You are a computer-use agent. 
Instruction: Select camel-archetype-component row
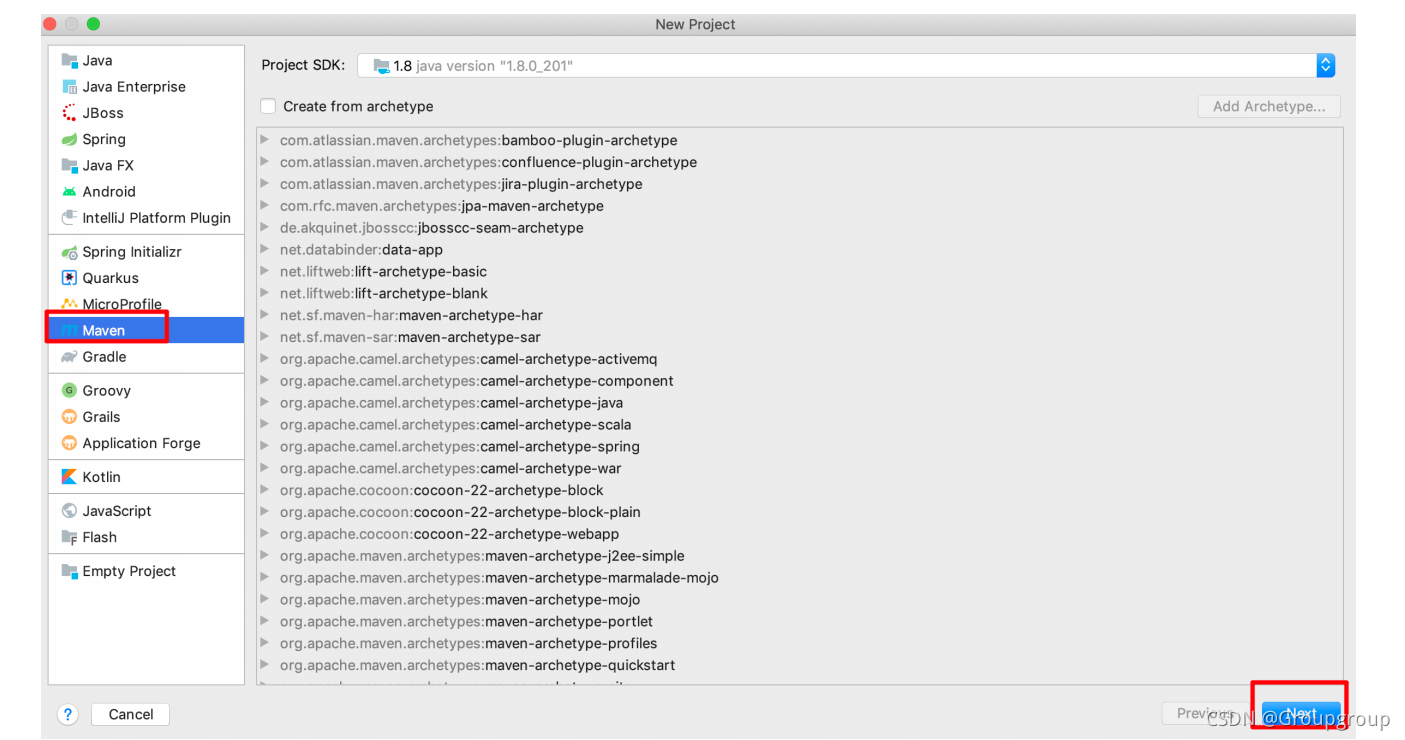pos(799,381)
